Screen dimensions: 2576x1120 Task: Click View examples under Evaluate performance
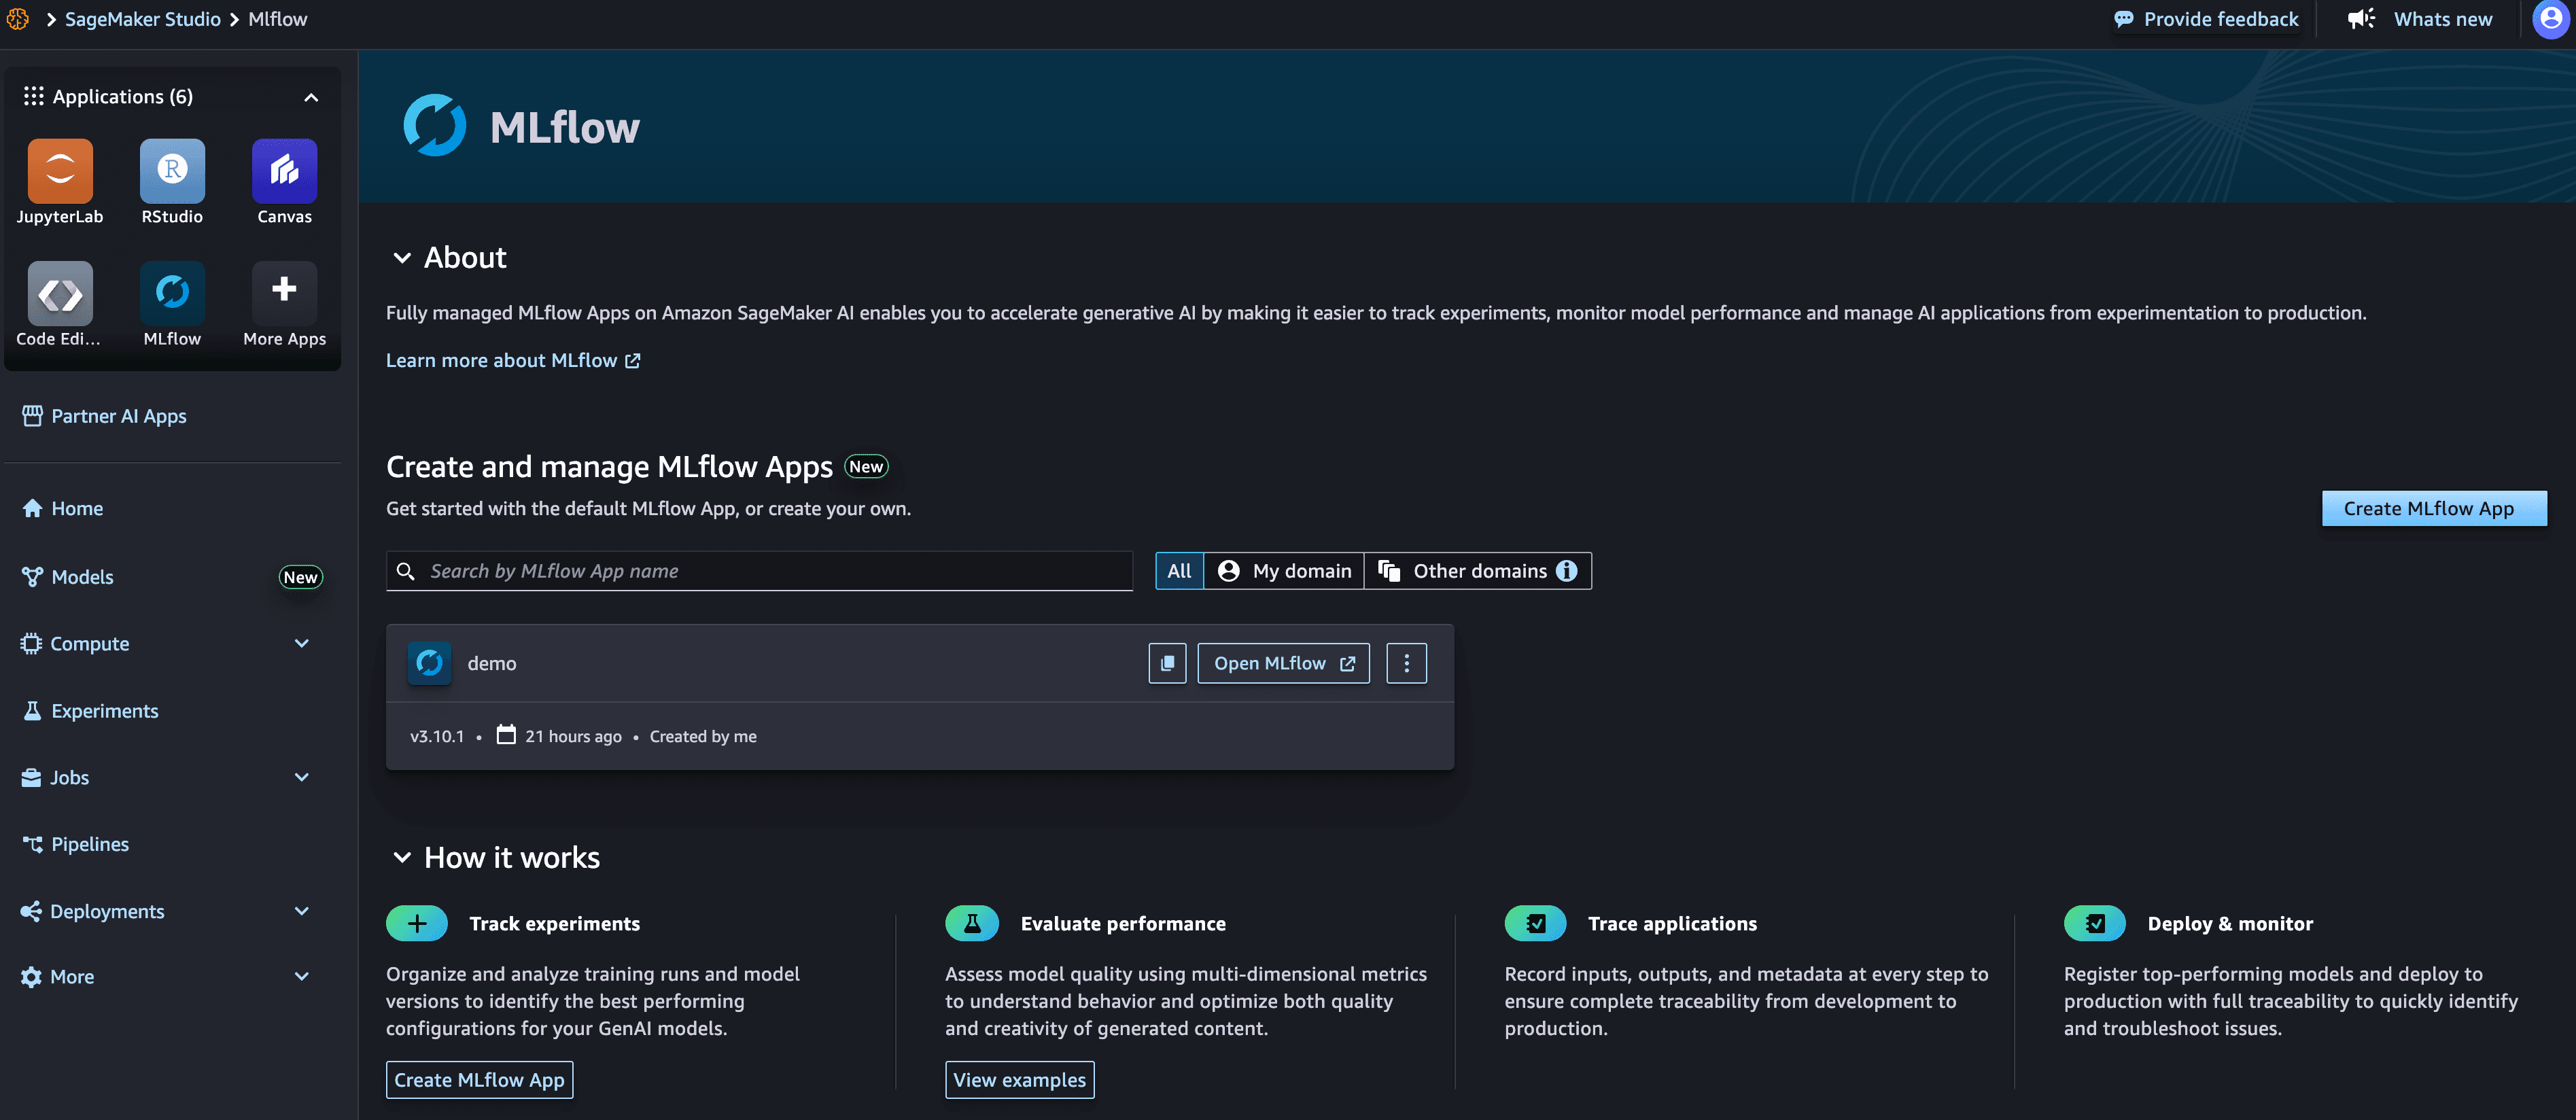[x=1020, y=1080]
